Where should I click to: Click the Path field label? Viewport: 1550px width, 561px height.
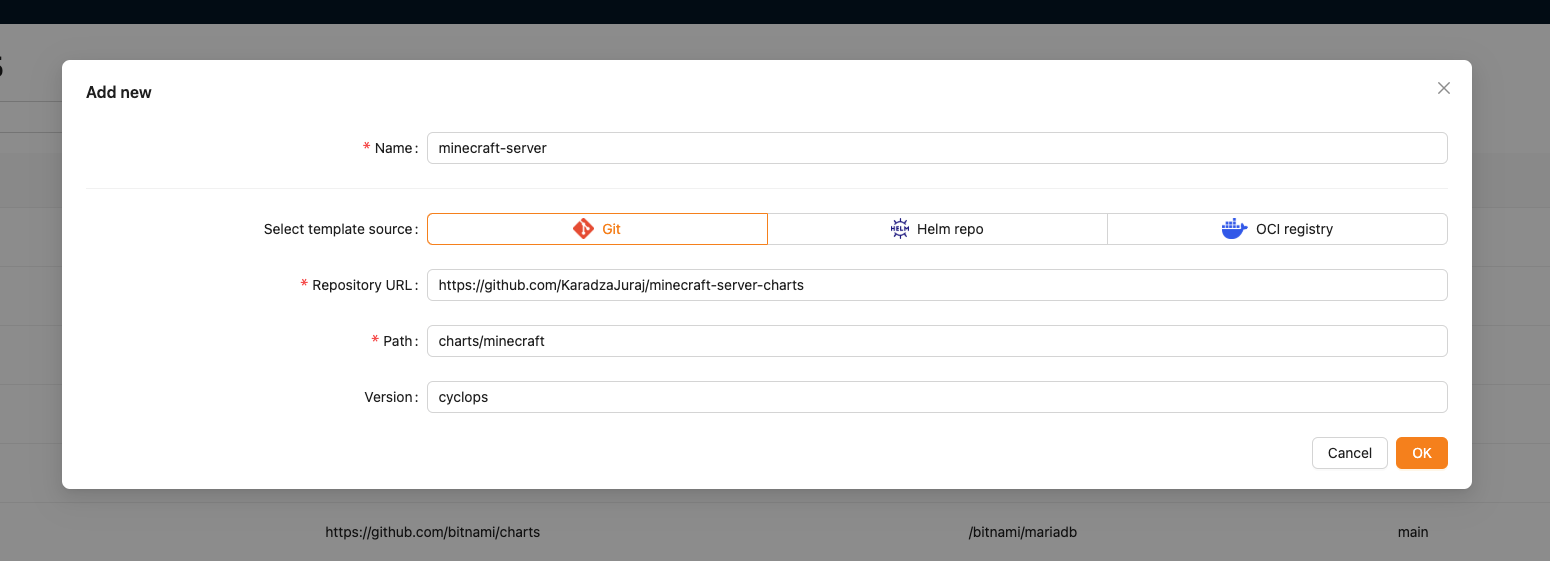[398, 341]
